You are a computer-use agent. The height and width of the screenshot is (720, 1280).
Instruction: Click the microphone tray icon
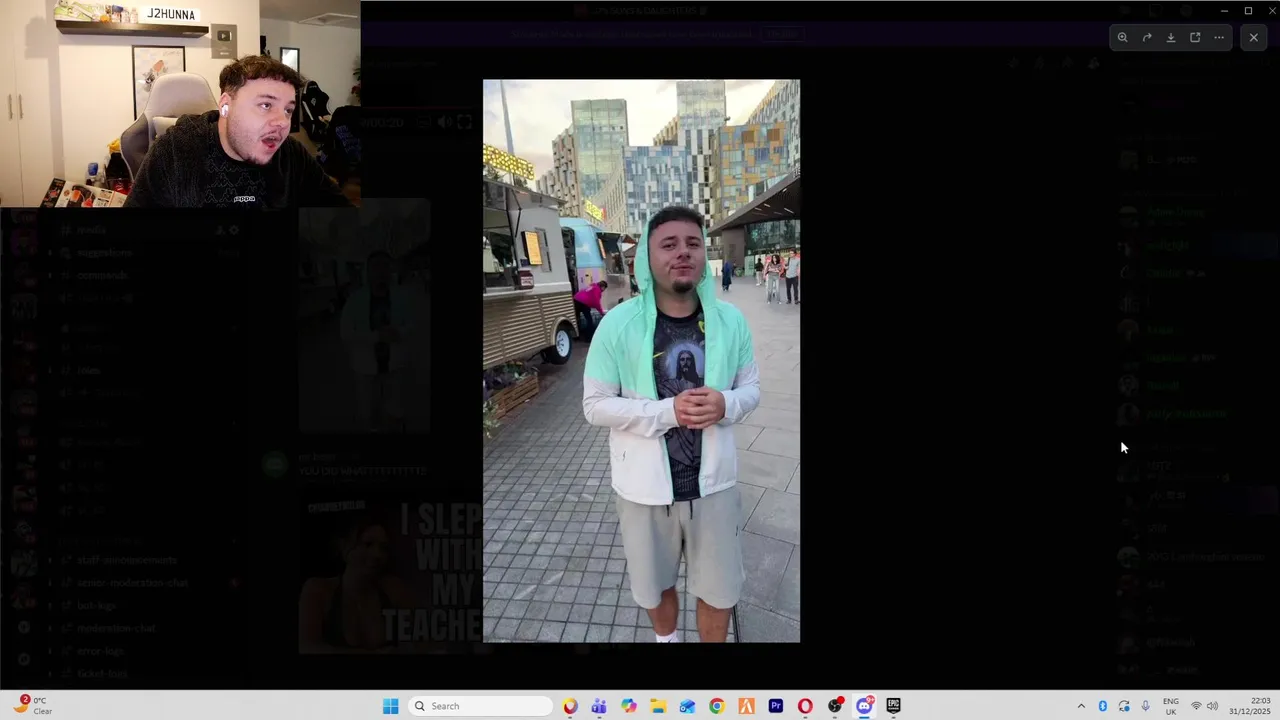[x=1145, y=706]
